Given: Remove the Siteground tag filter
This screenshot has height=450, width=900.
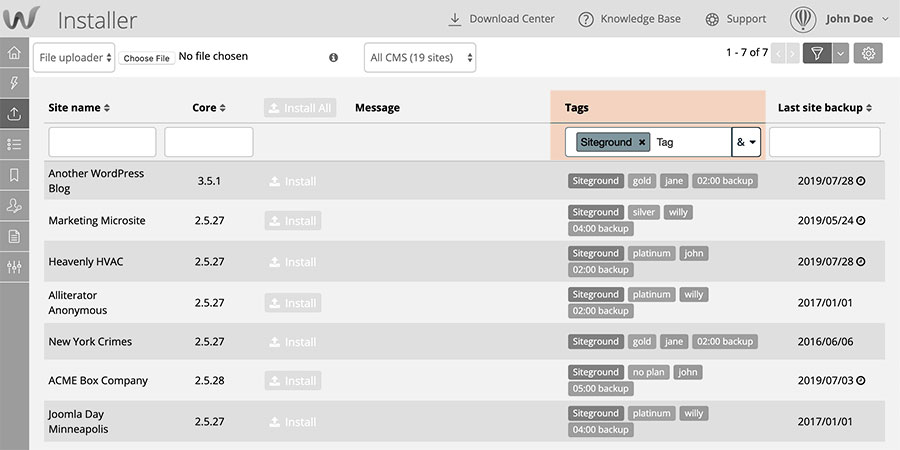Looking at the screenshot, I should pos(642,142).
